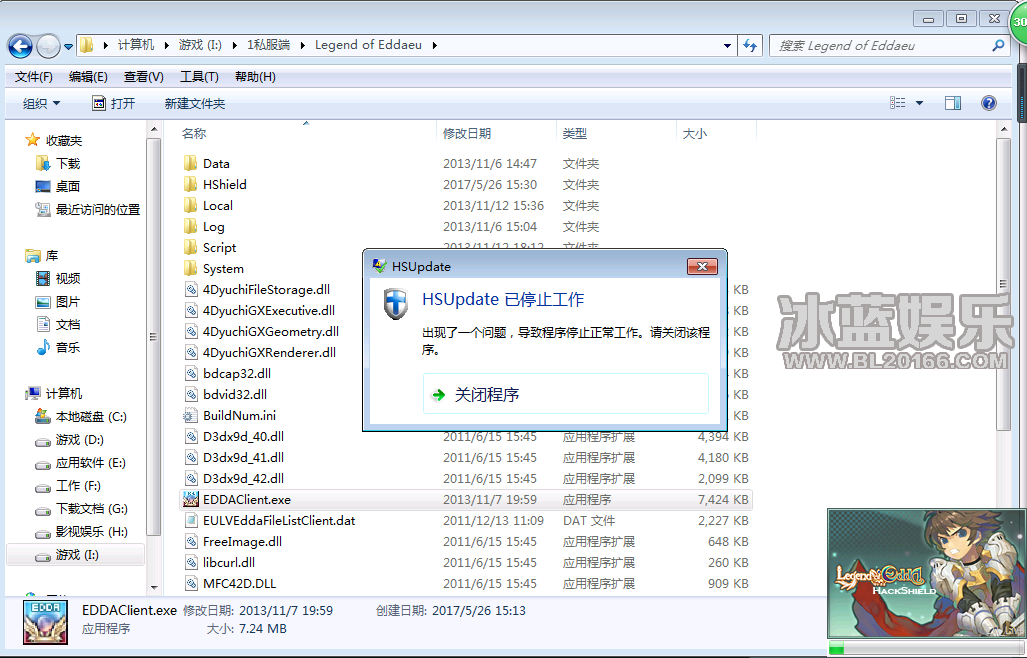Viewport: 1027px width, 658px height.
Task: Click the file list vertical scrollbar
Action: [x=1003, y=283]
